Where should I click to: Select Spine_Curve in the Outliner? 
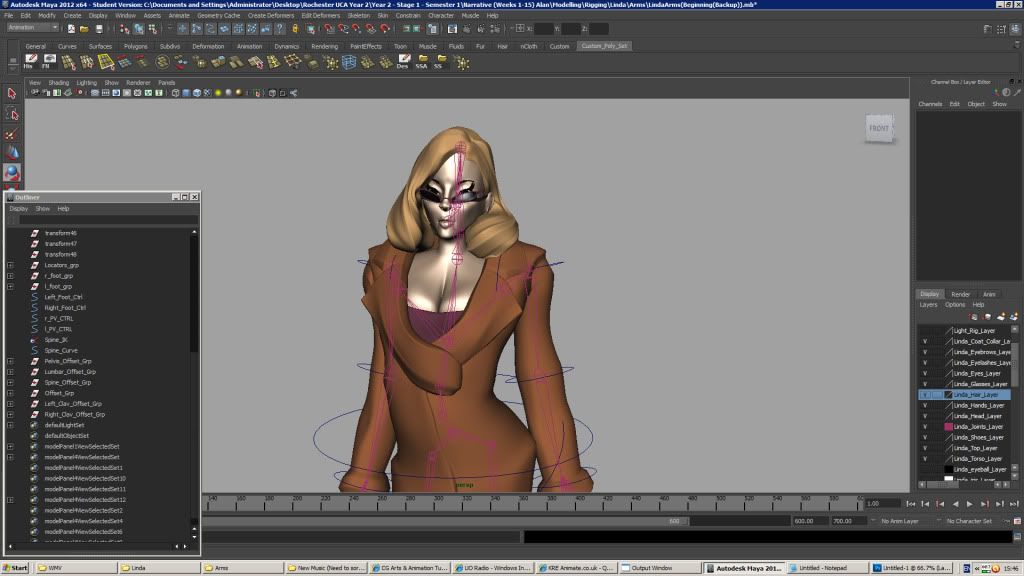[61, 350]
